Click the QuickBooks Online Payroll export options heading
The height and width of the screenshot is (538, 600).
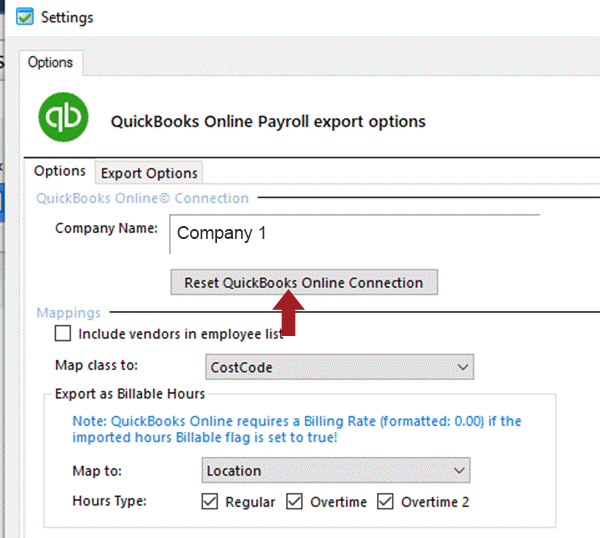point(268,122)
